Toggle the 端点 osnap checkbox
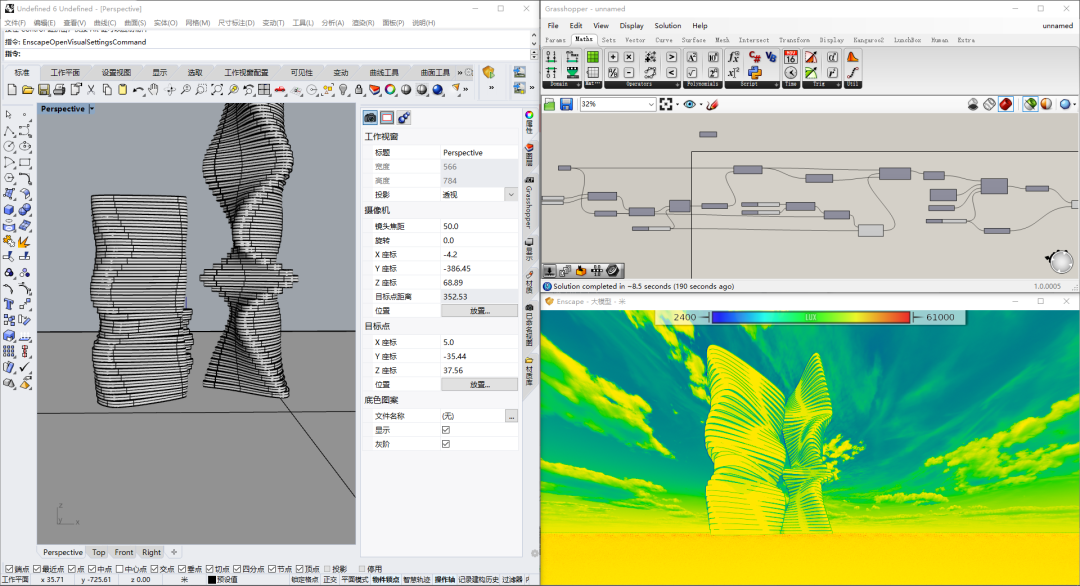The image size is (1080, 586). 9,569
